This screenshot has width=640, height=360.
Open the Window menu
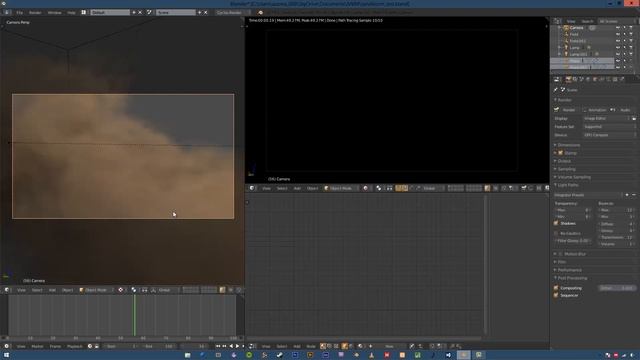click(54, 13)
